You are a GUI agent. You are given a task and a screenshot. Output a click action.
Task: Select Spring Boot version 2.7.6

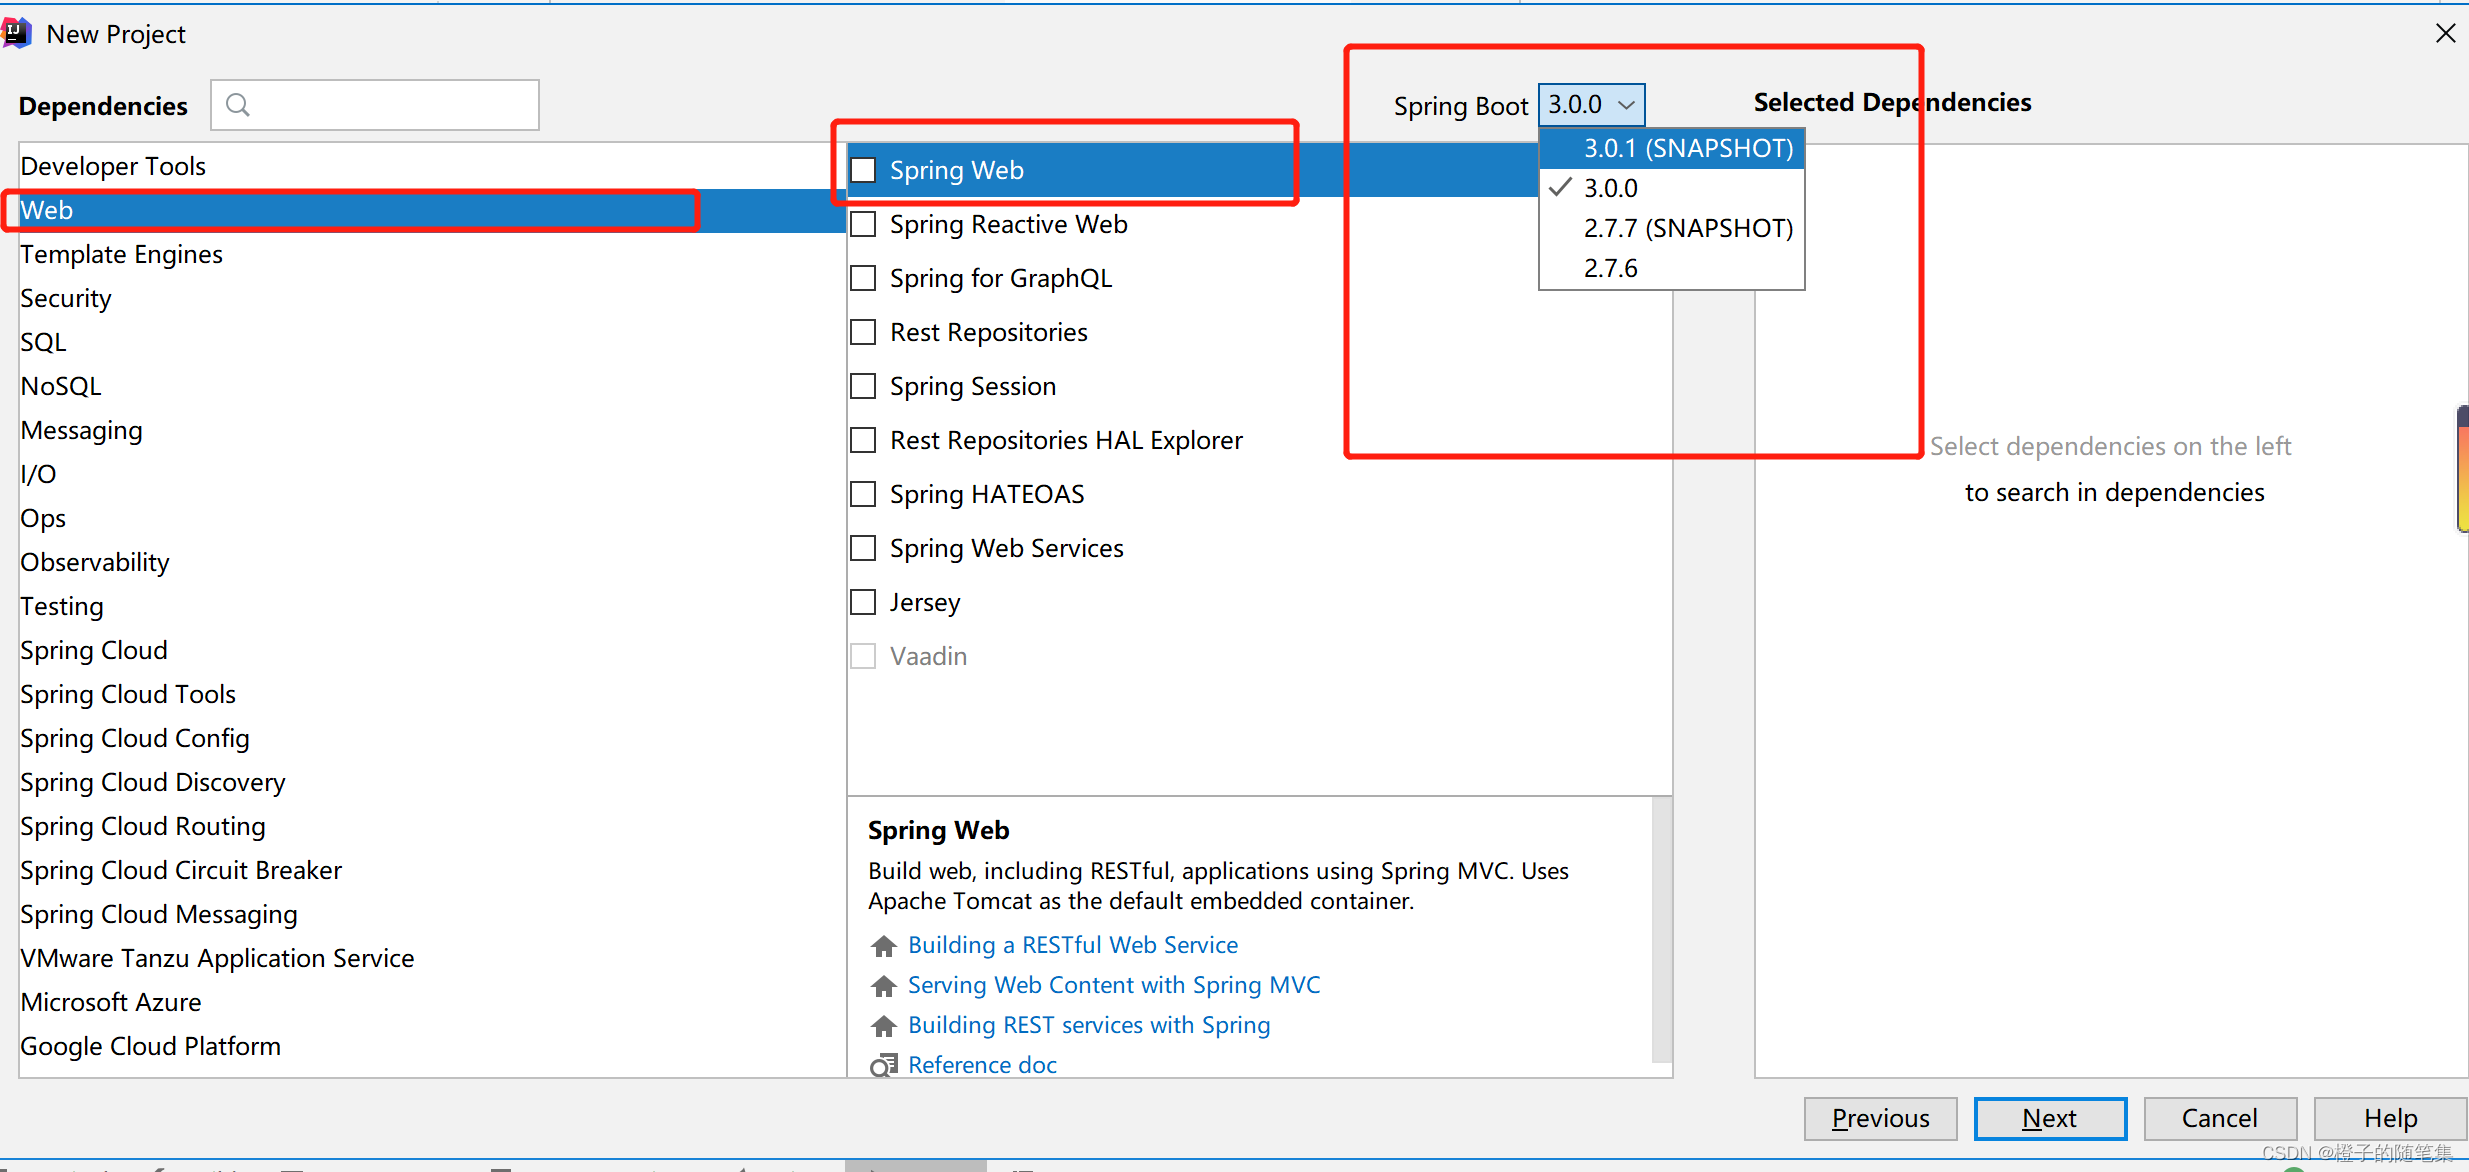[x=1606, y=268]
